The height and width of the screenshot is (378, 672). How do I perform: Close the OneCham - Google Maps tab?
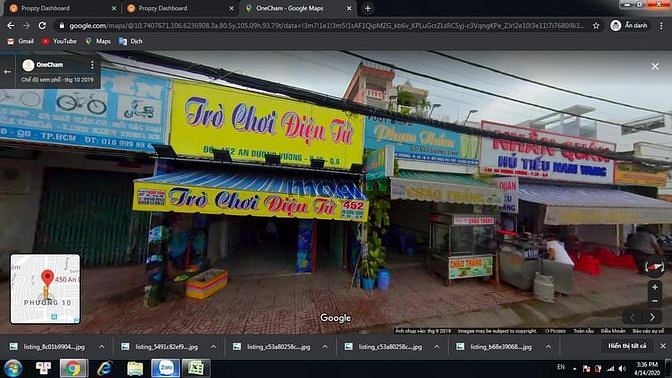click(x=349, y=8)
